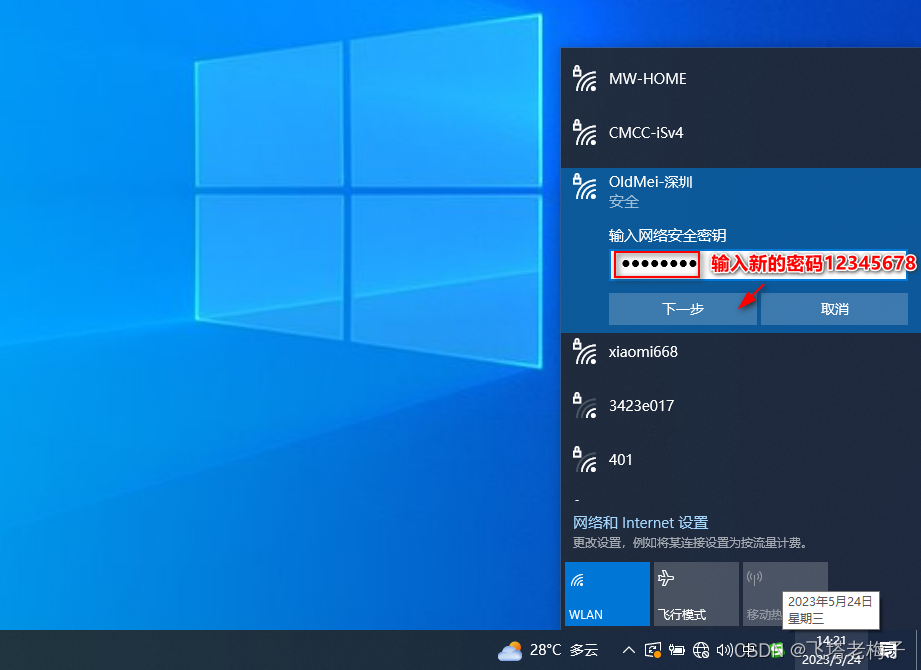Viewport: 921px width, 670px height.
Task: Click the 安全 status text under OldMei-深圳
Action: pos(624,201)
